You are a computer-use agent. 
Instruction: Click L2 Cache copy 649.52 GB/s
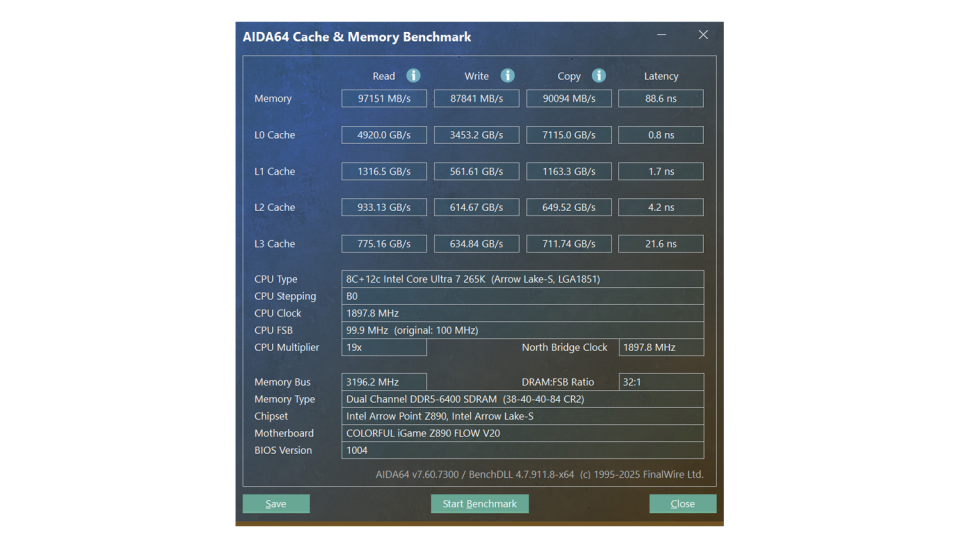[x=569, y=208]
